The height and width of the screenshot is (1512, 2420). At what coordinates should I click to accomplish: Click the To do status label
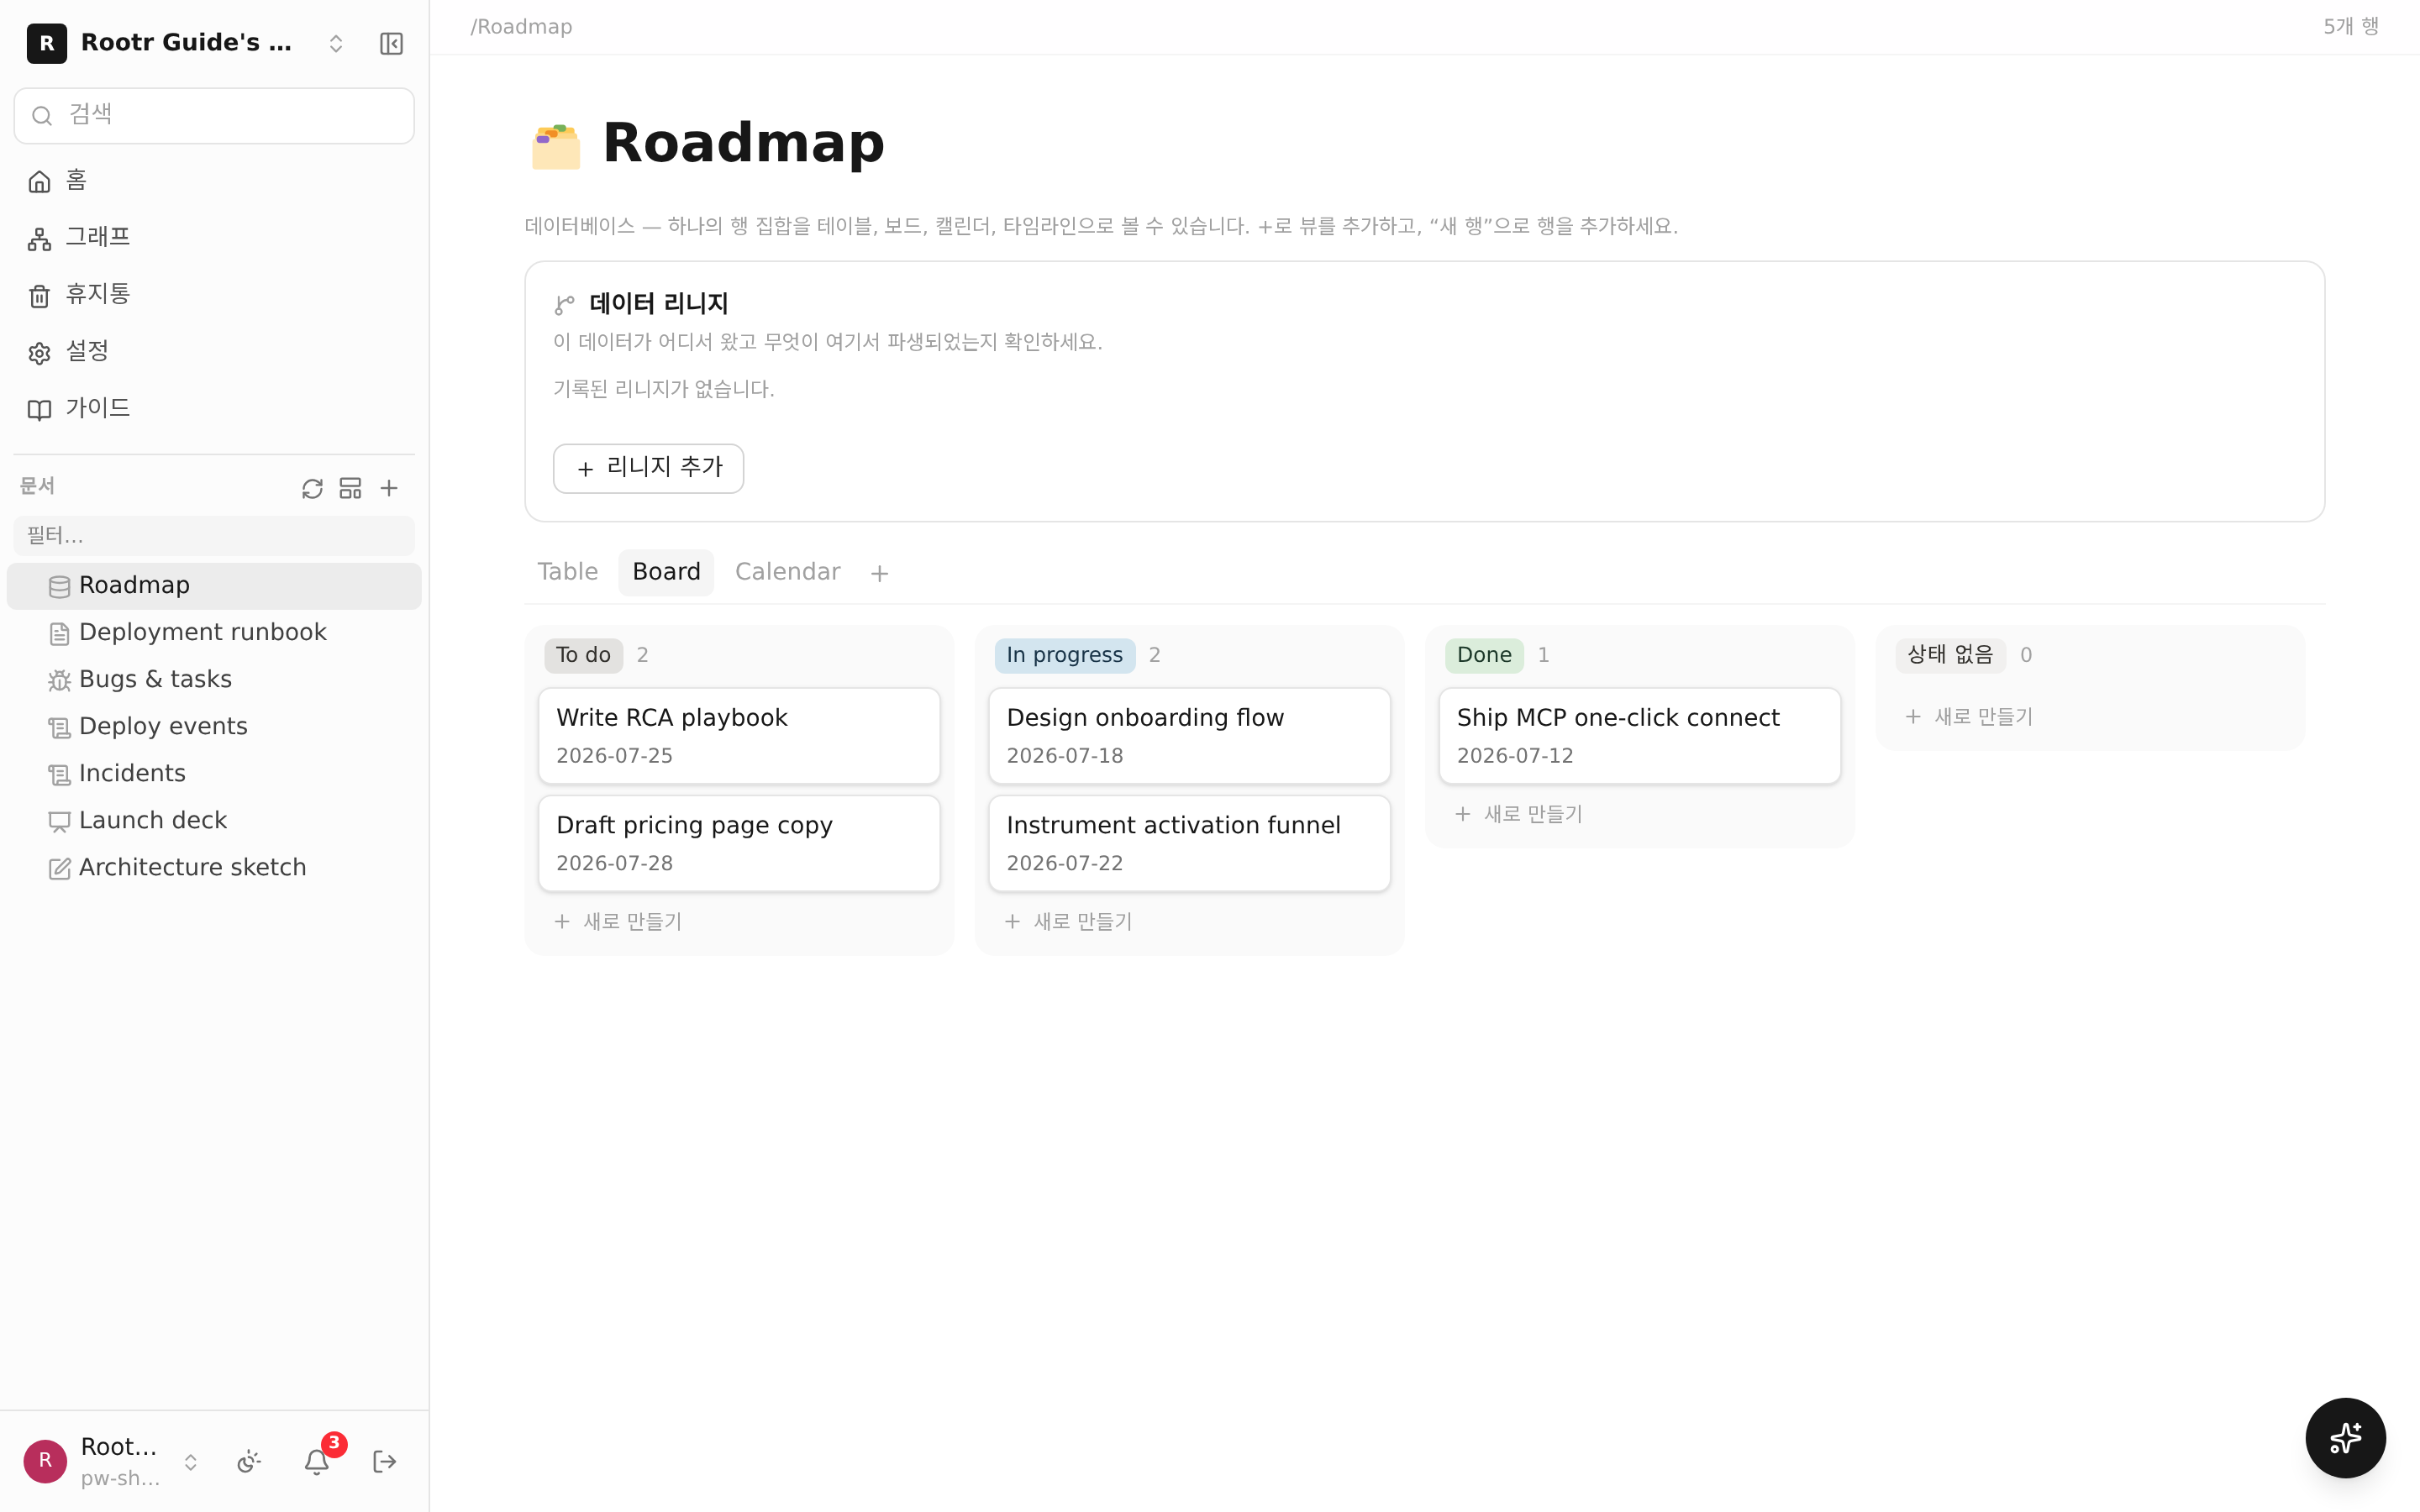click(x=583, y=655)
